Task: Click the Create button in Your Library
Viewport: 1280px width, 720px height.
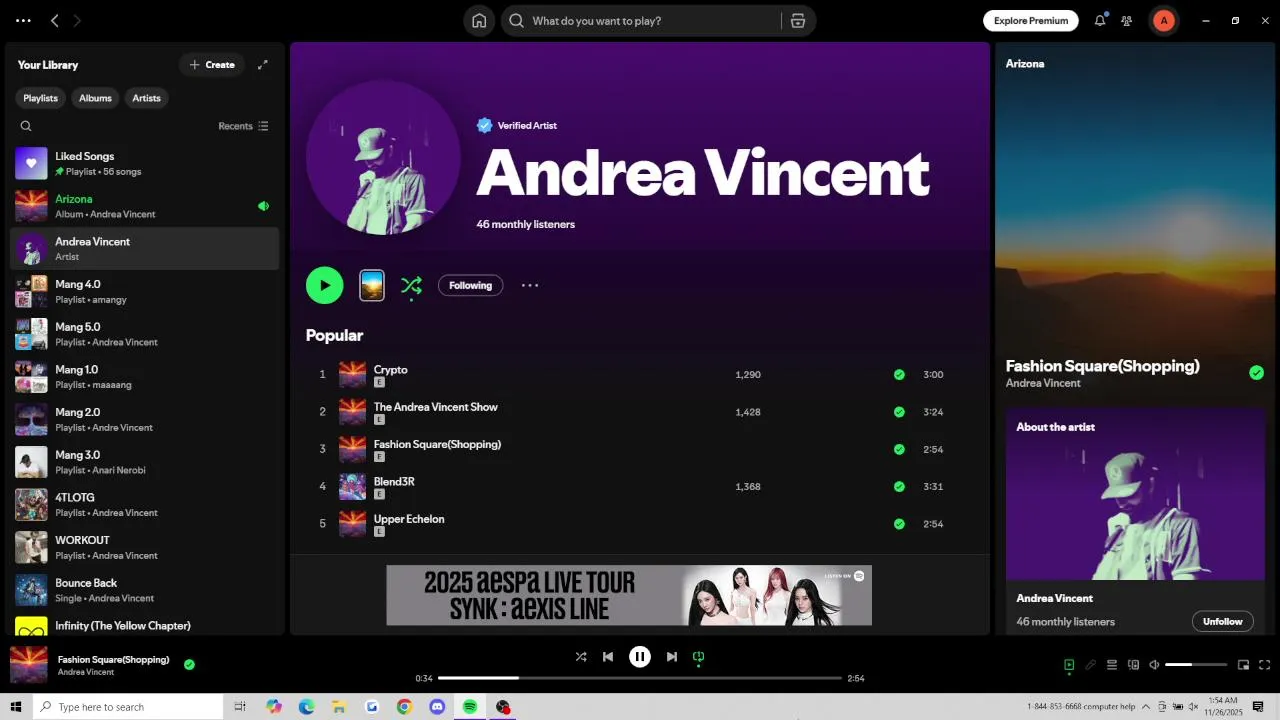Action: pyautogui.click(x=212, y=65)
